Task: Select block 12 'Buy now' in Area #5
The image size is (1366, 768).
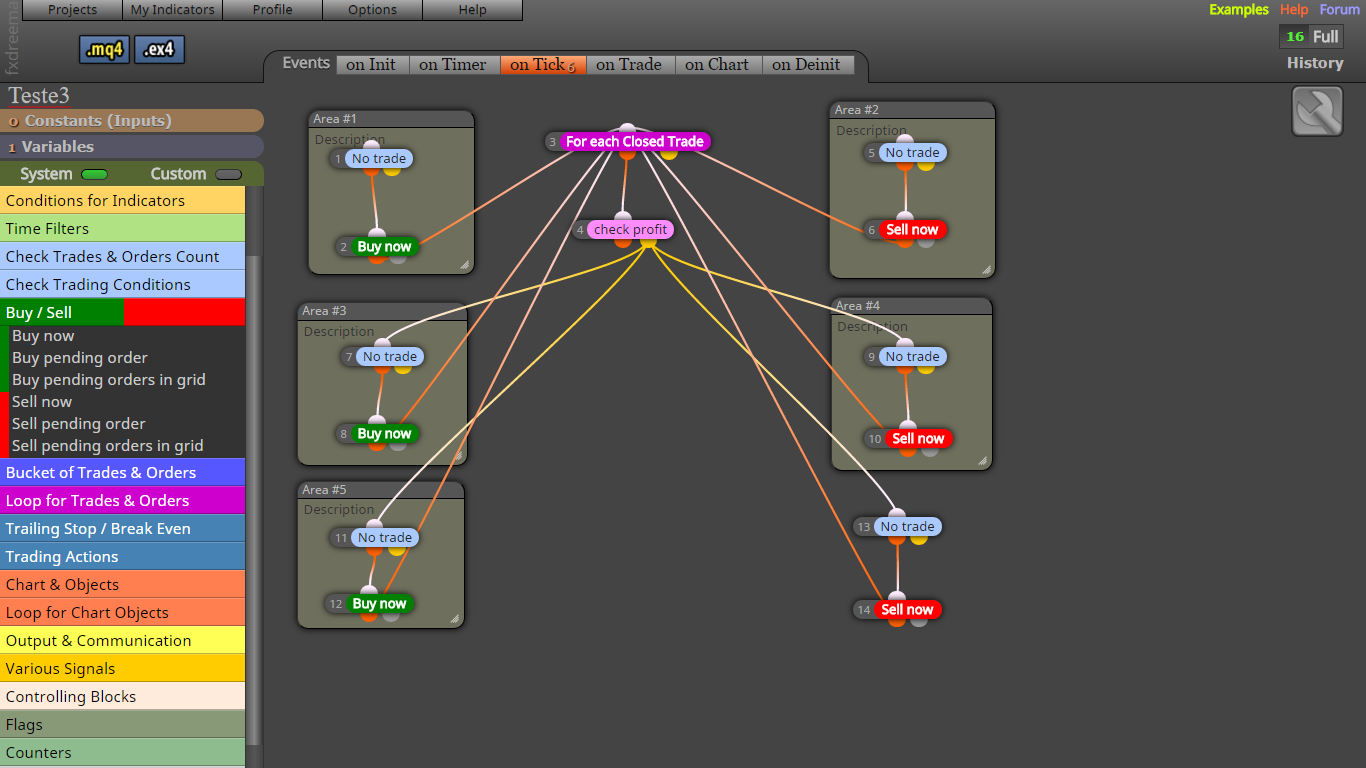Action: [x=379, y=604]
